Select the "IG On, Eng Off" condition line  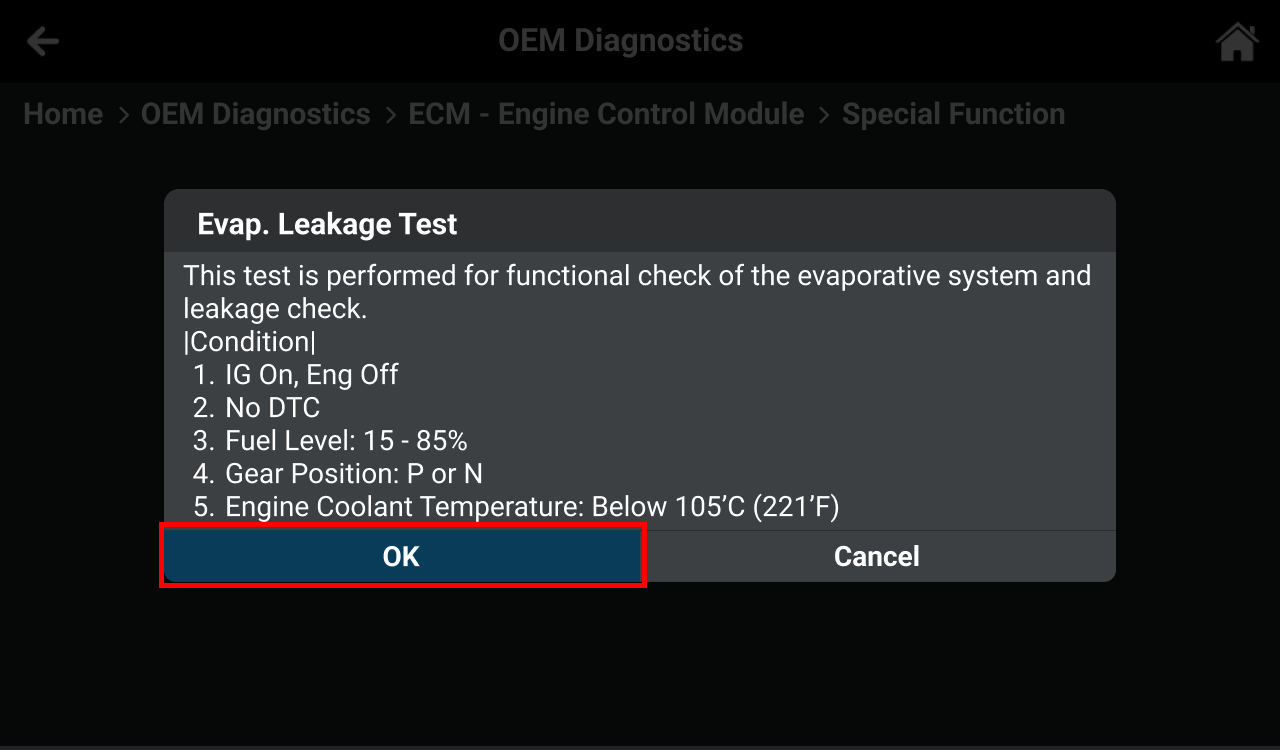311,375
